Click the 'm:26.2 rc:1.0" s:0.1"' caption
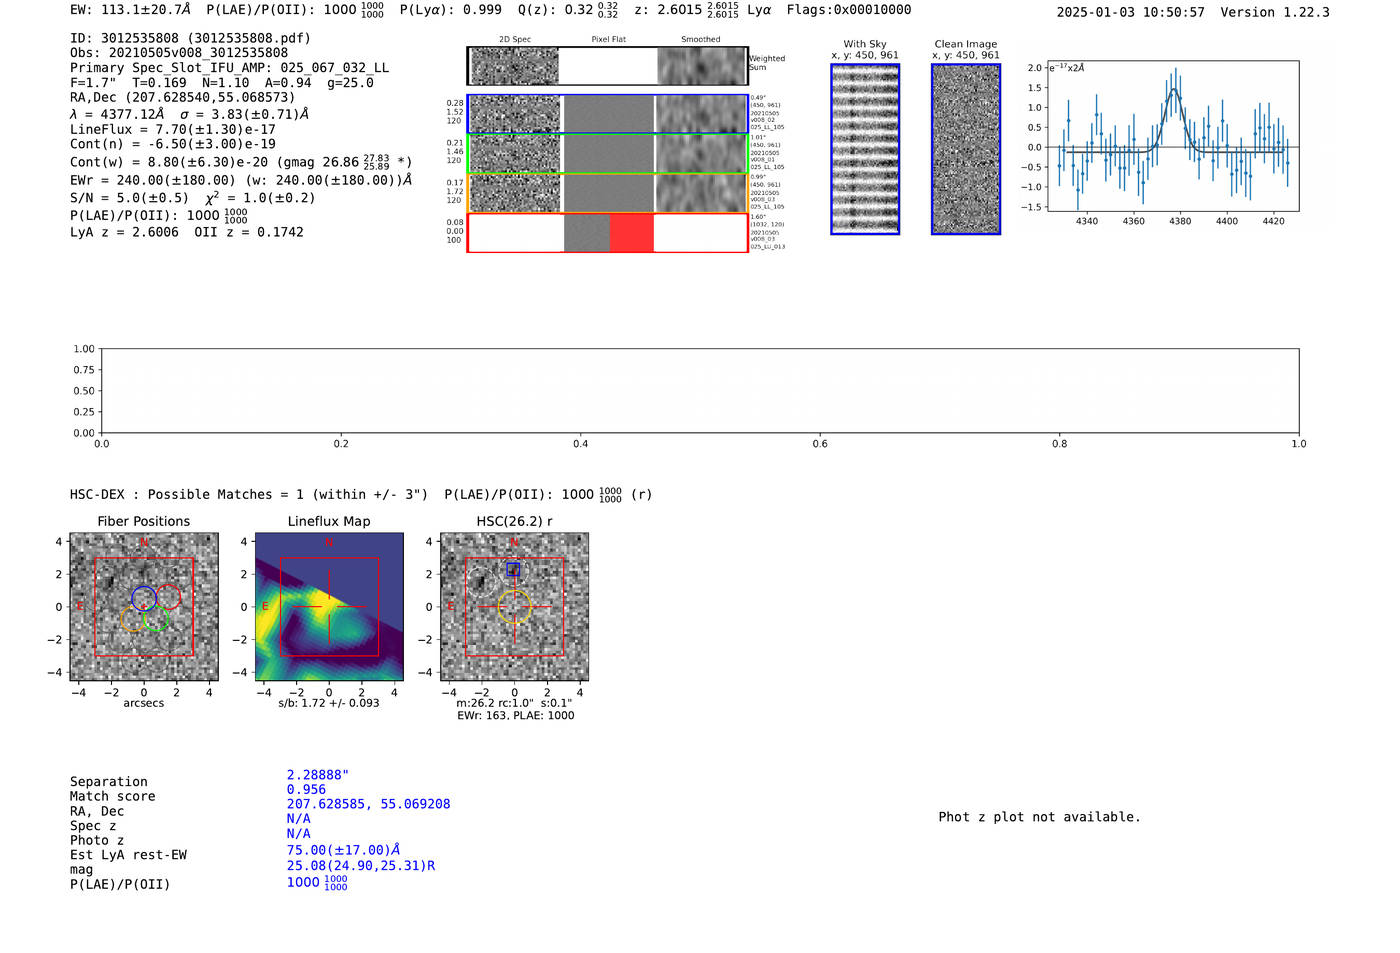1400x953 pixels. [514, 703]
